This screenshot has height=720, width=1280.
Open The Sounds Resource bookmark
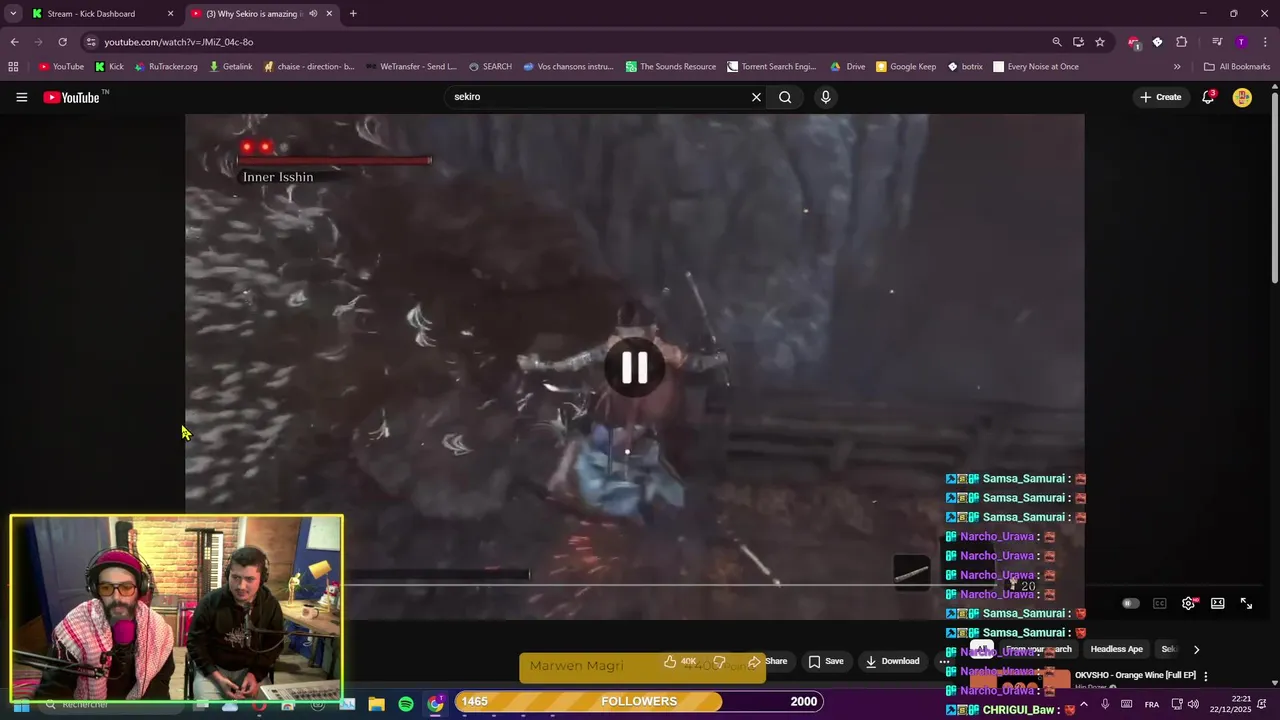pyautogui.click(x=671, y=67)
